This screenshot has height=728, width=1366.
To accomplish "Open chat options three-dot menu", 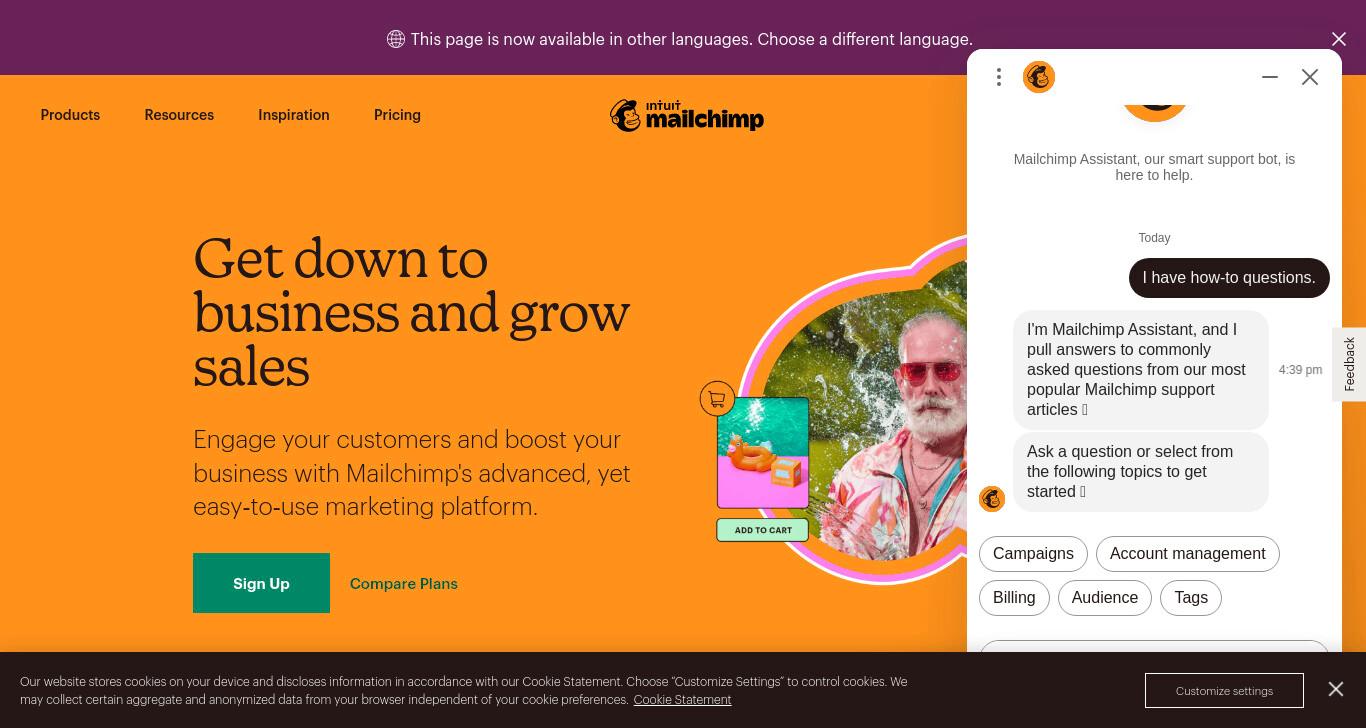I will (x=999, y=77).
